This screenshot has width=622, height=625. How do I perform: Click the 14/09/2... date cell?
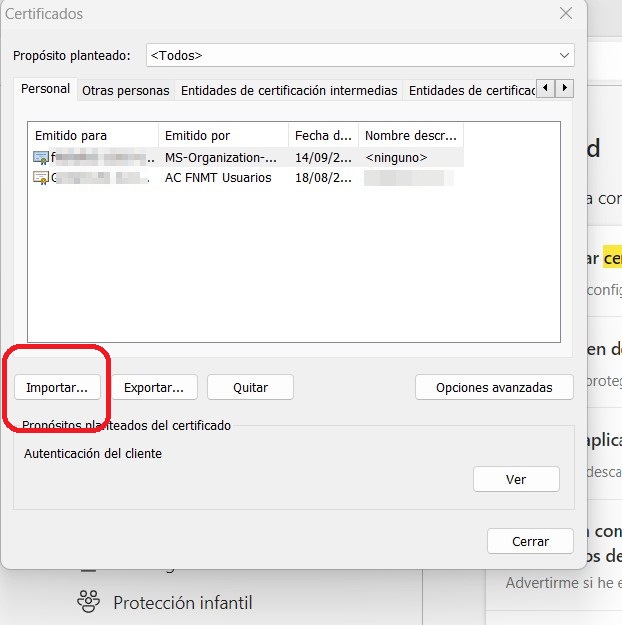coord(323,158)
